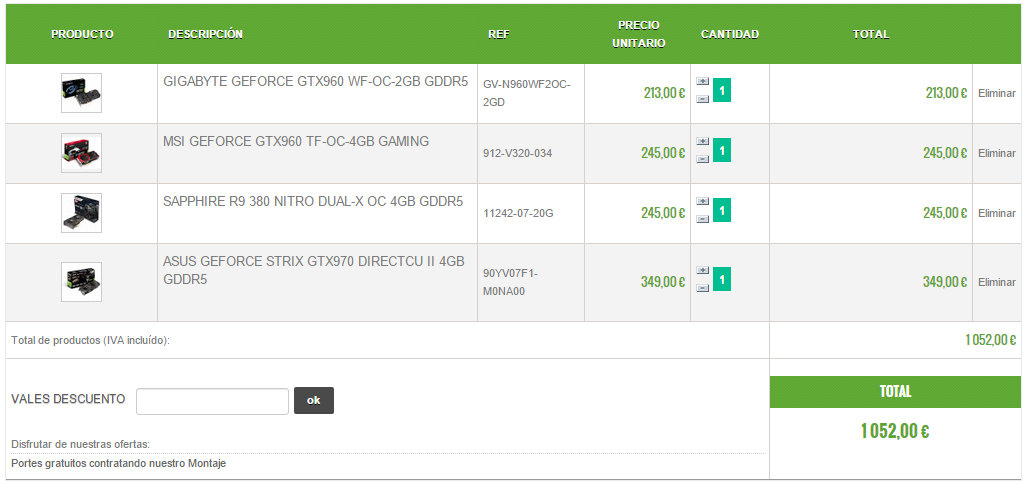1026x485 pixels.
Task: Click the CANTIDAD column header
Action: pos(730,35)
